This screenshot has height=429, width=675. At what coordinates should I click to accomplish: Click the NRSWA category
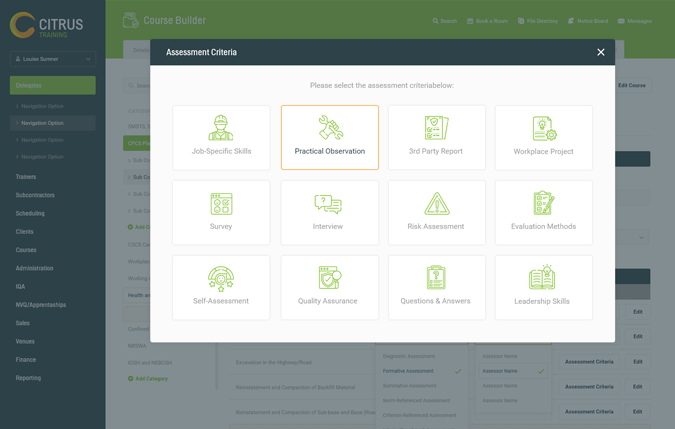137,346
